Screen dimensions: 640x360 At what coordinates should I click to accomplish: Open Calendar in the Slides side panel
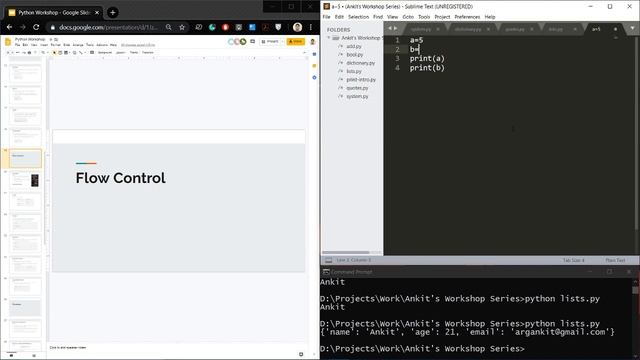tap(314, 54)
